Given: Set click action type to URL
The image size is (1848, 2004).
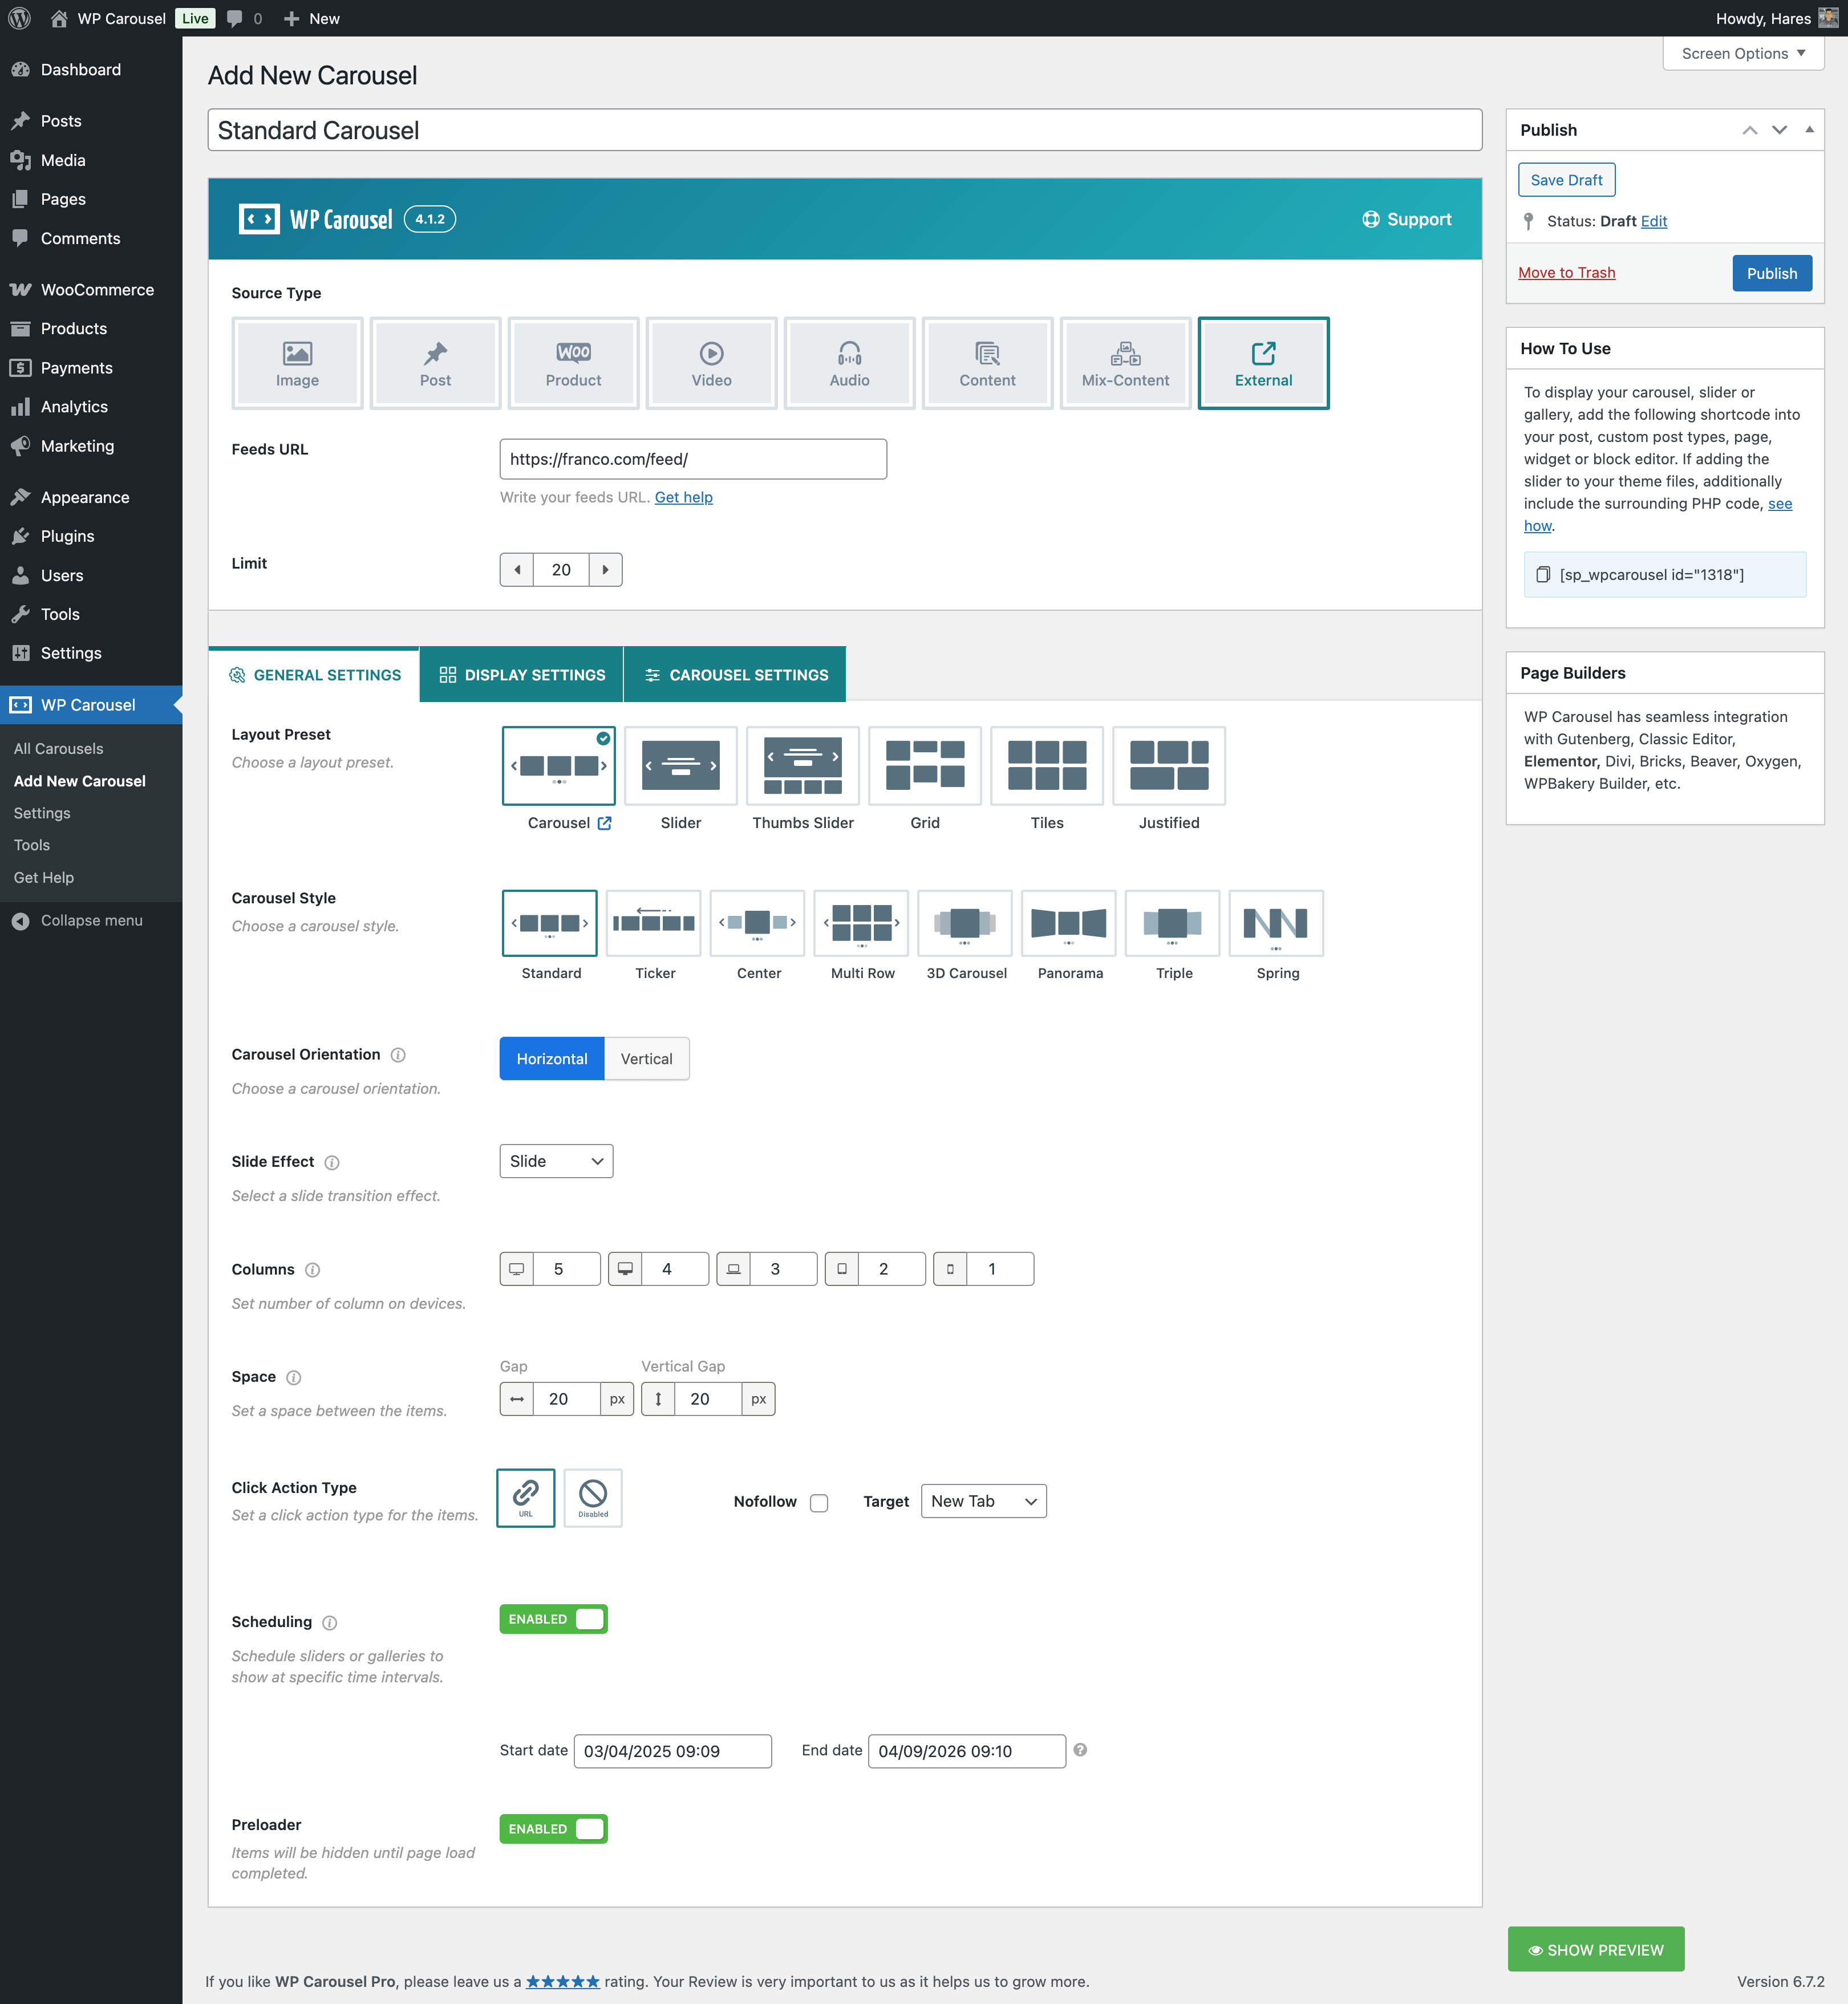Looking at the screenshot, I should point(526,1498).
